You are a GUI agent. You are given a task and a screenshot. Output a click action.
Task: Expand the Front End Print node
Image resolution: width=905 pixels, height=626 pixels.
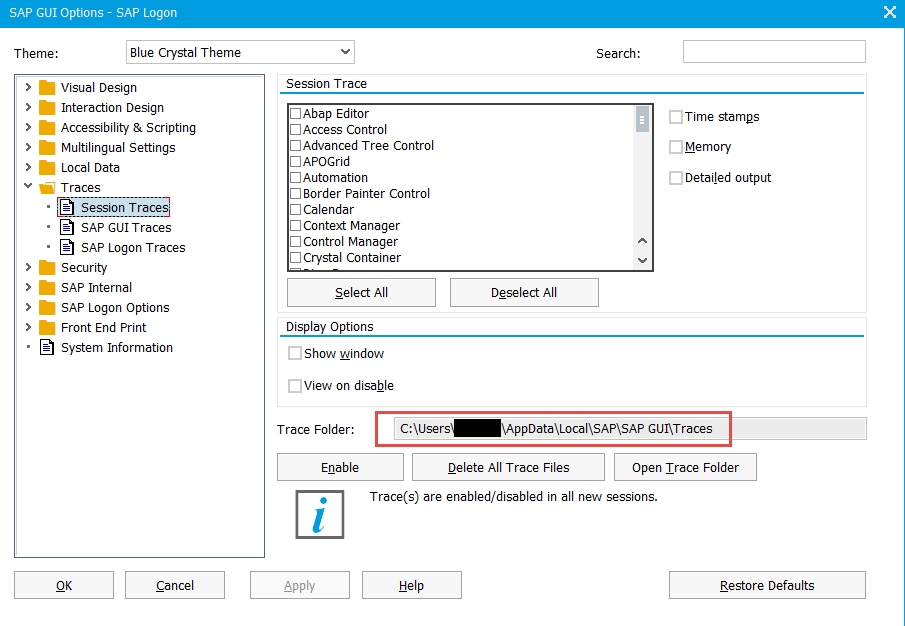tap(28, 328)
